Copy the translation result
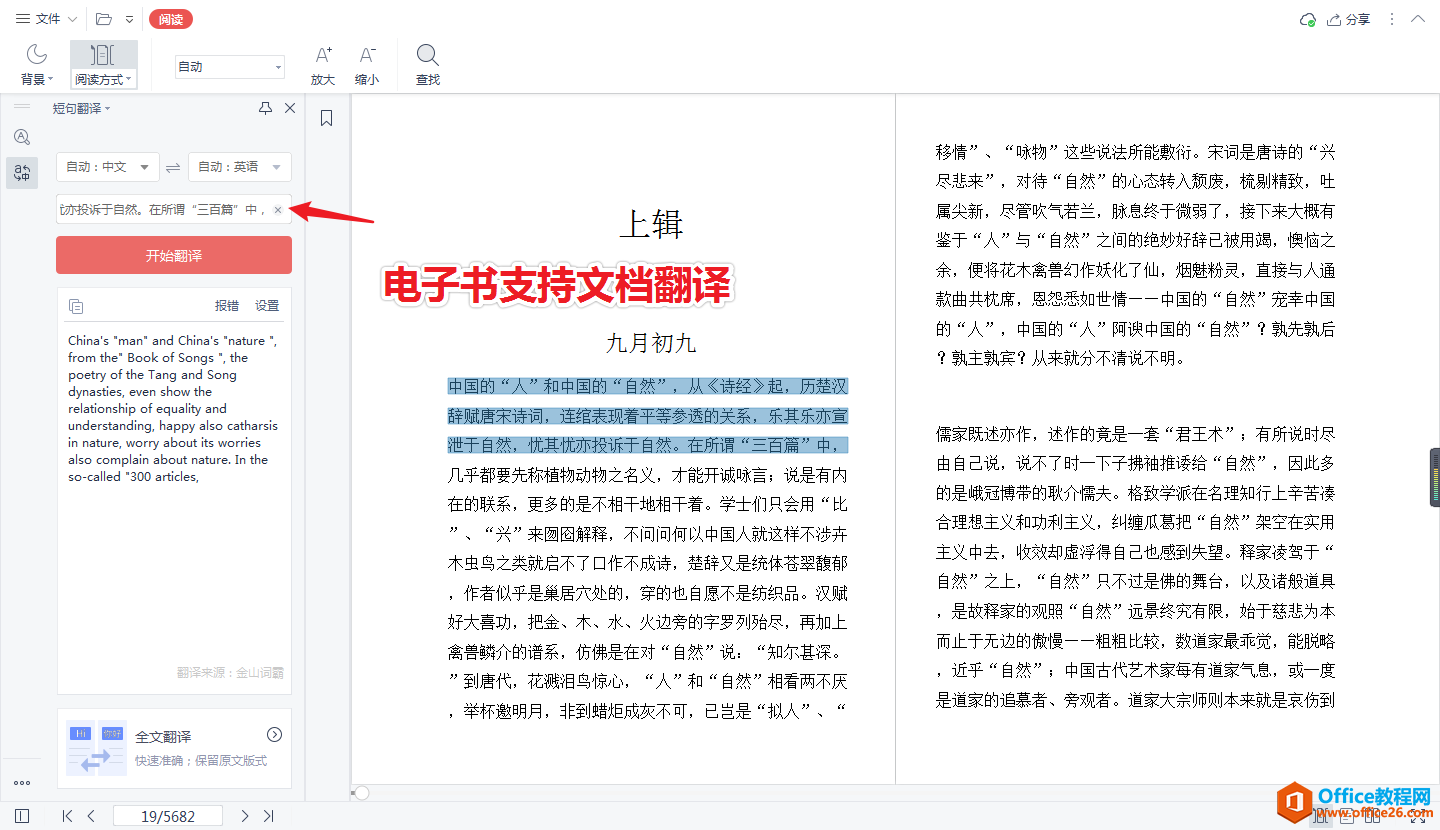 pos(76,306)
